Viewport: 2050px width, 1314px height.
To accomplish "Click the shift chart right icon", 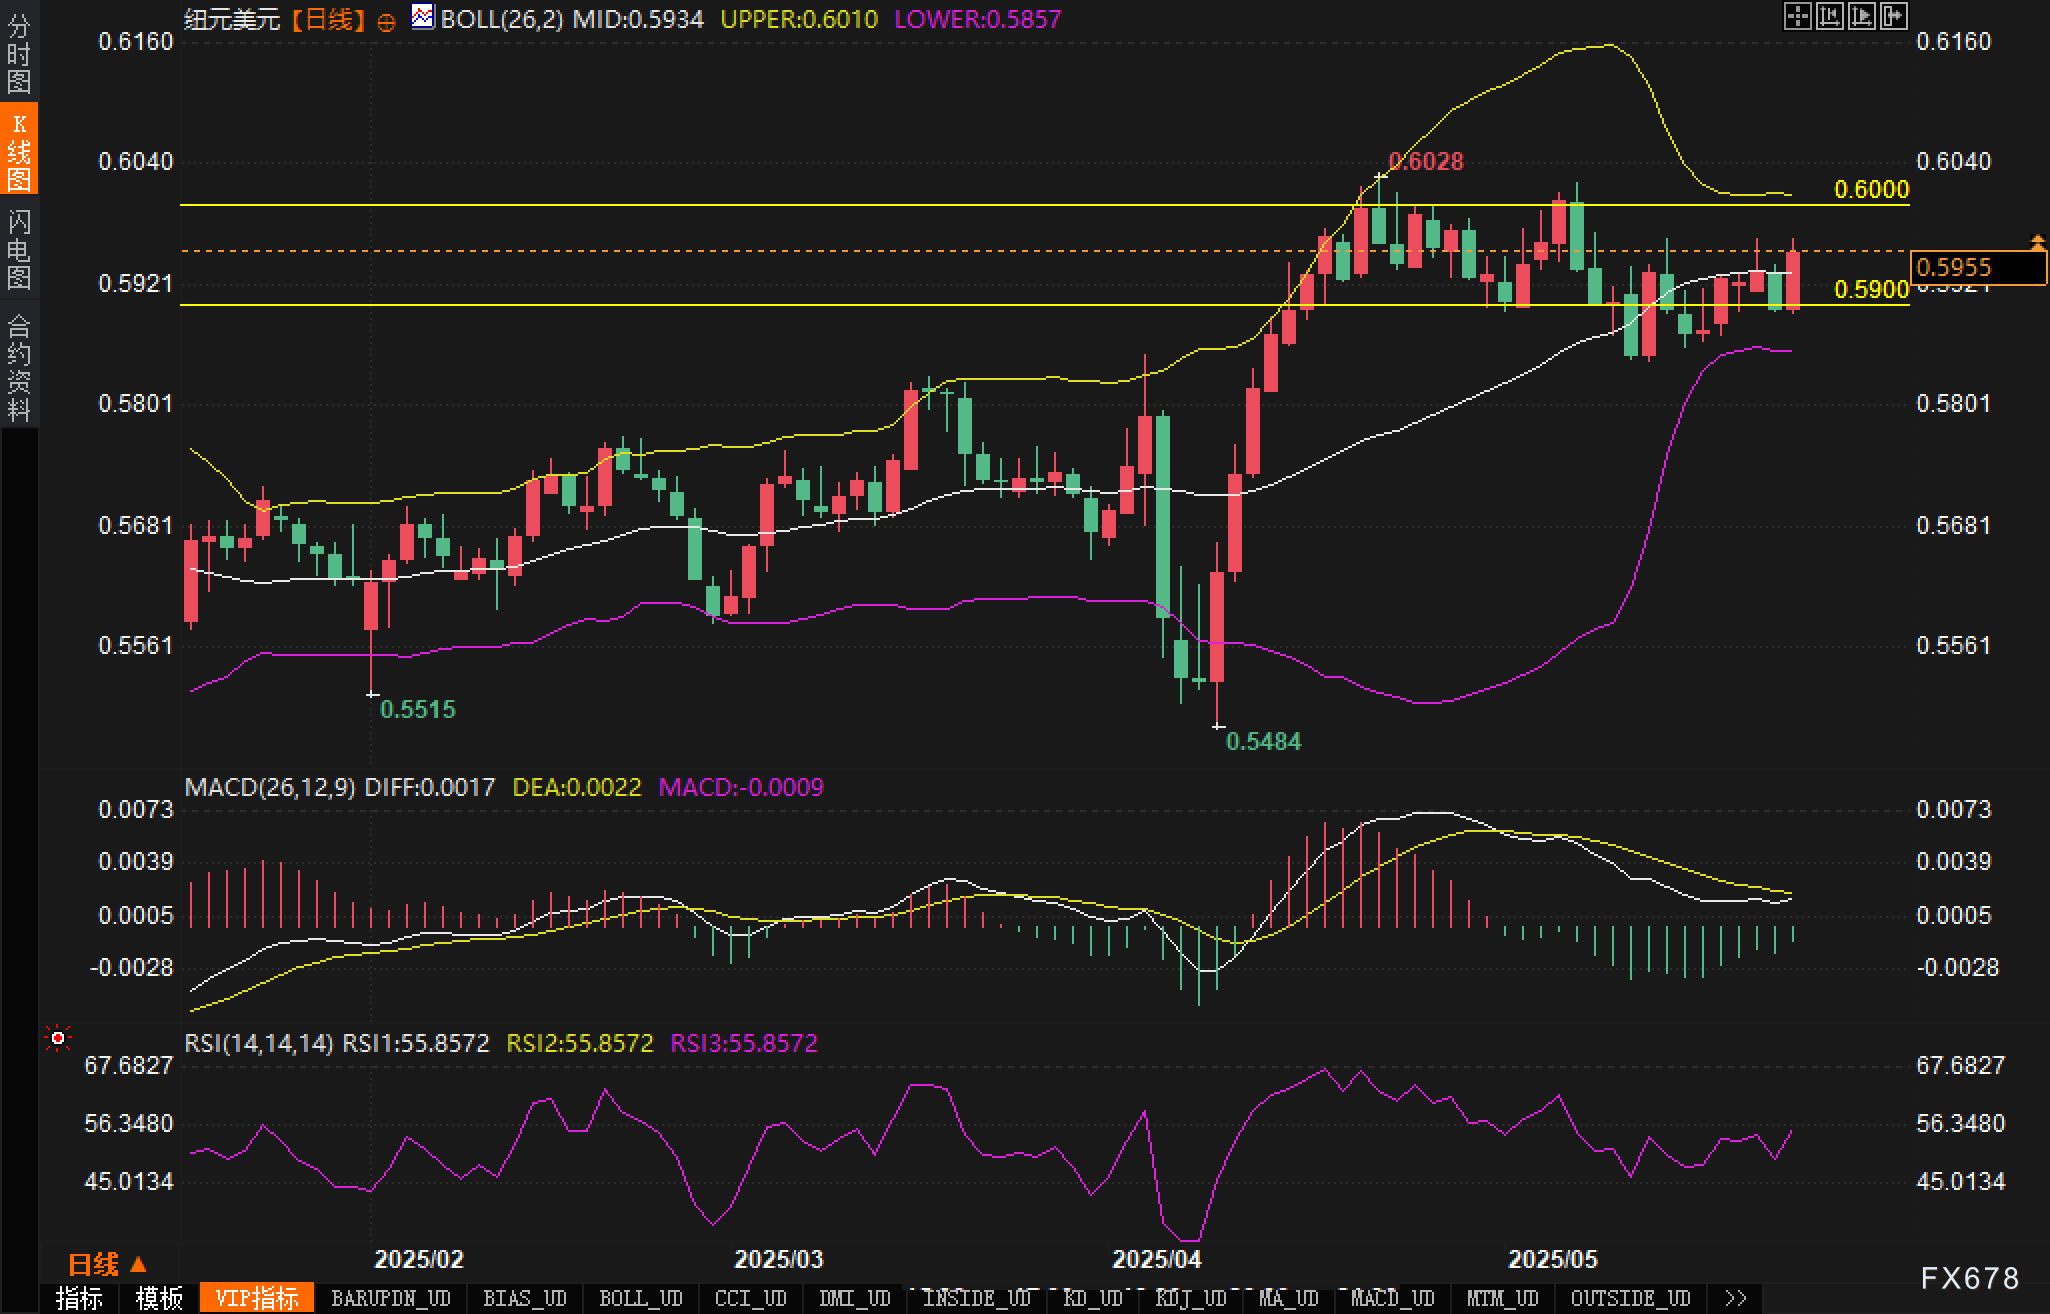I will tap(1861, 16).
